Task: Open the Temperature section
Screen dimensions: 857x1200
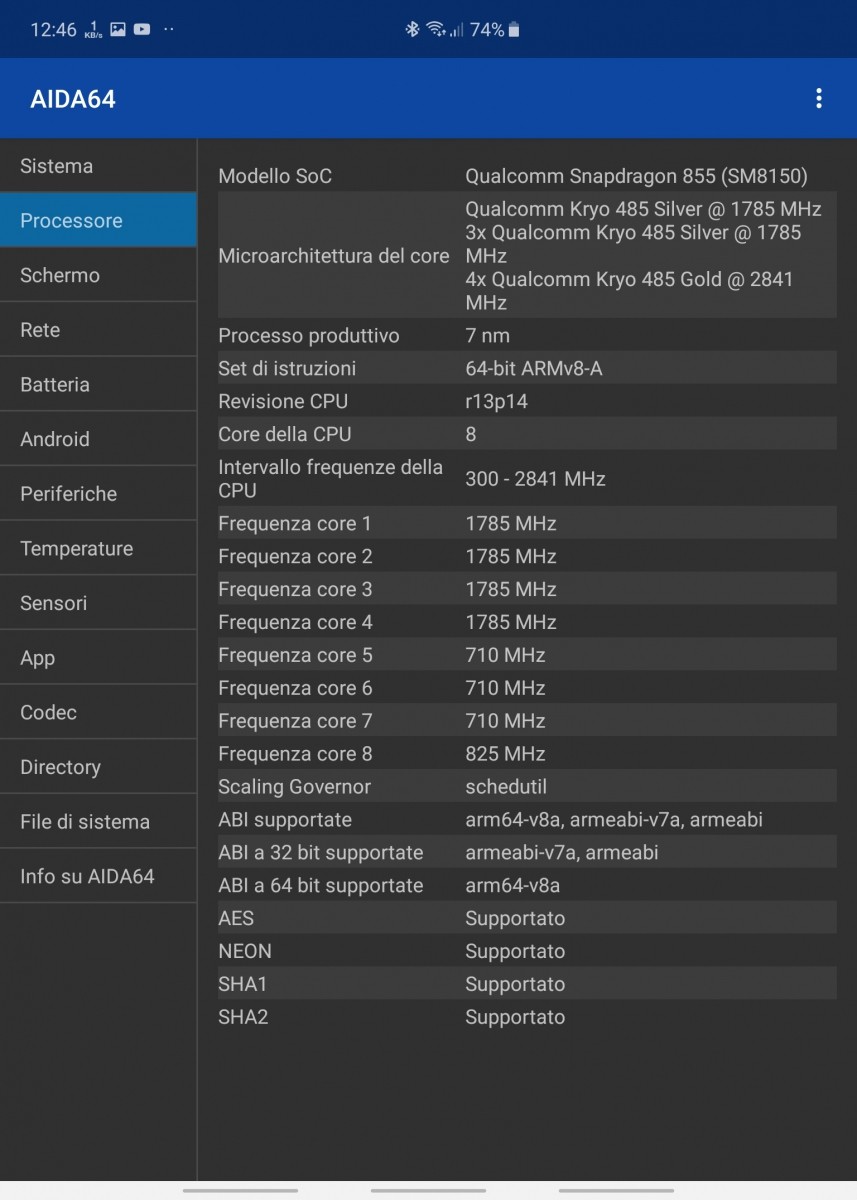Action: coord(98,549)
